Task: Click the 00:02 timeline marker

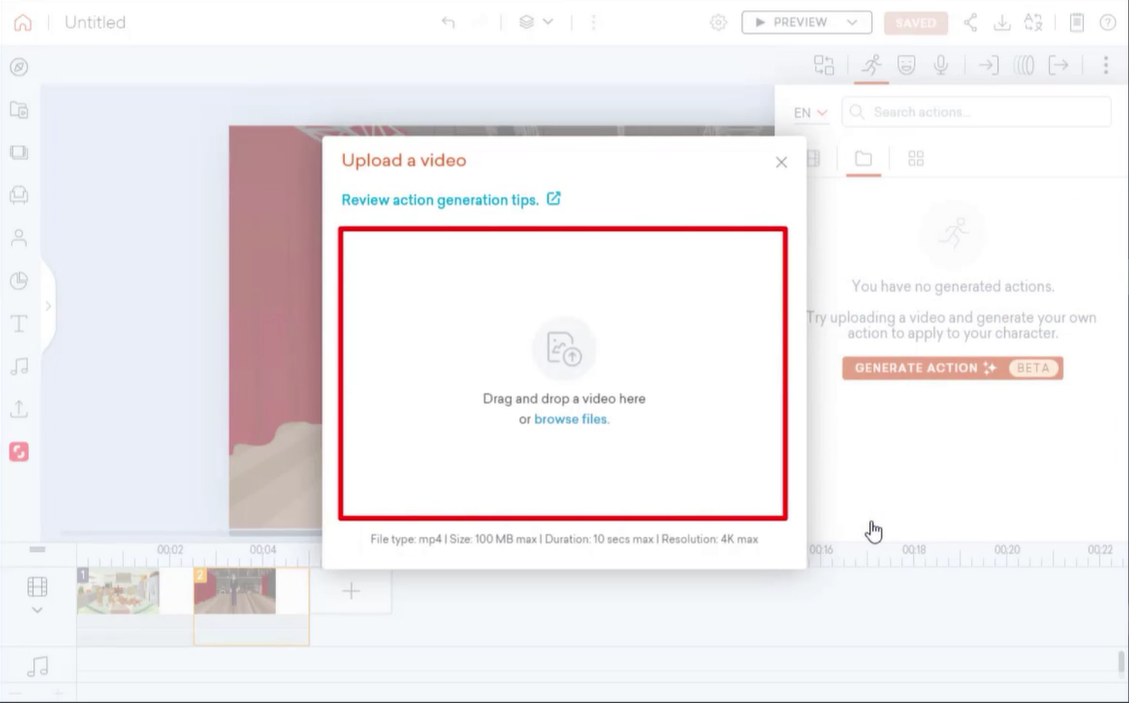Action: tap(170, 550)
